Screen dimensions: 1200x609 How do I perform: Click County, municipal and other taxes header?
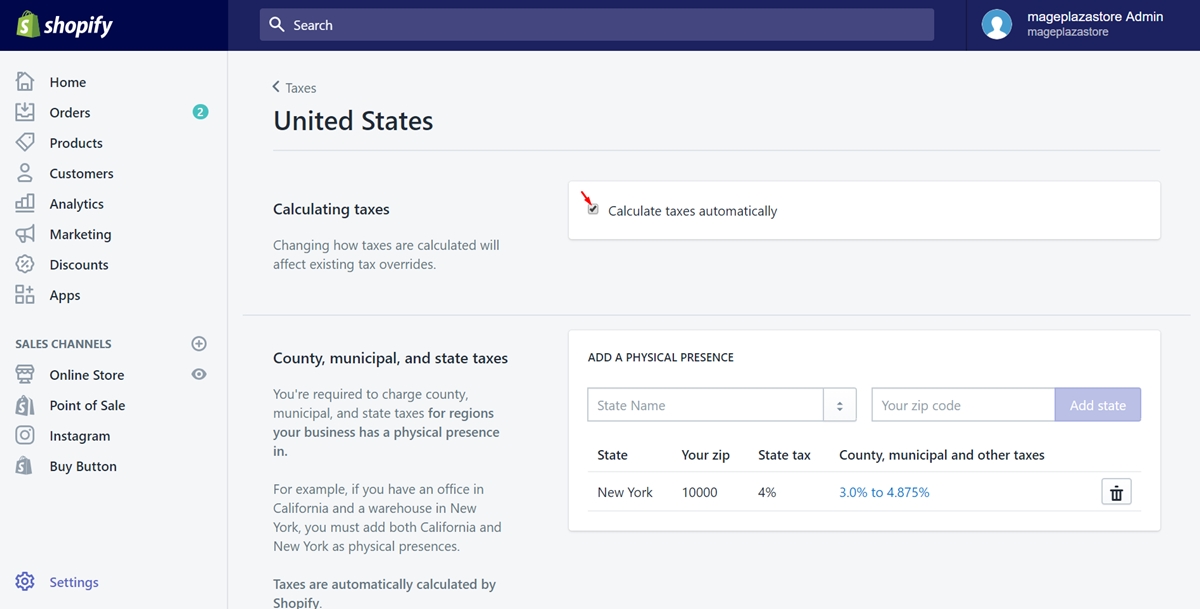(x=942, y=455)
